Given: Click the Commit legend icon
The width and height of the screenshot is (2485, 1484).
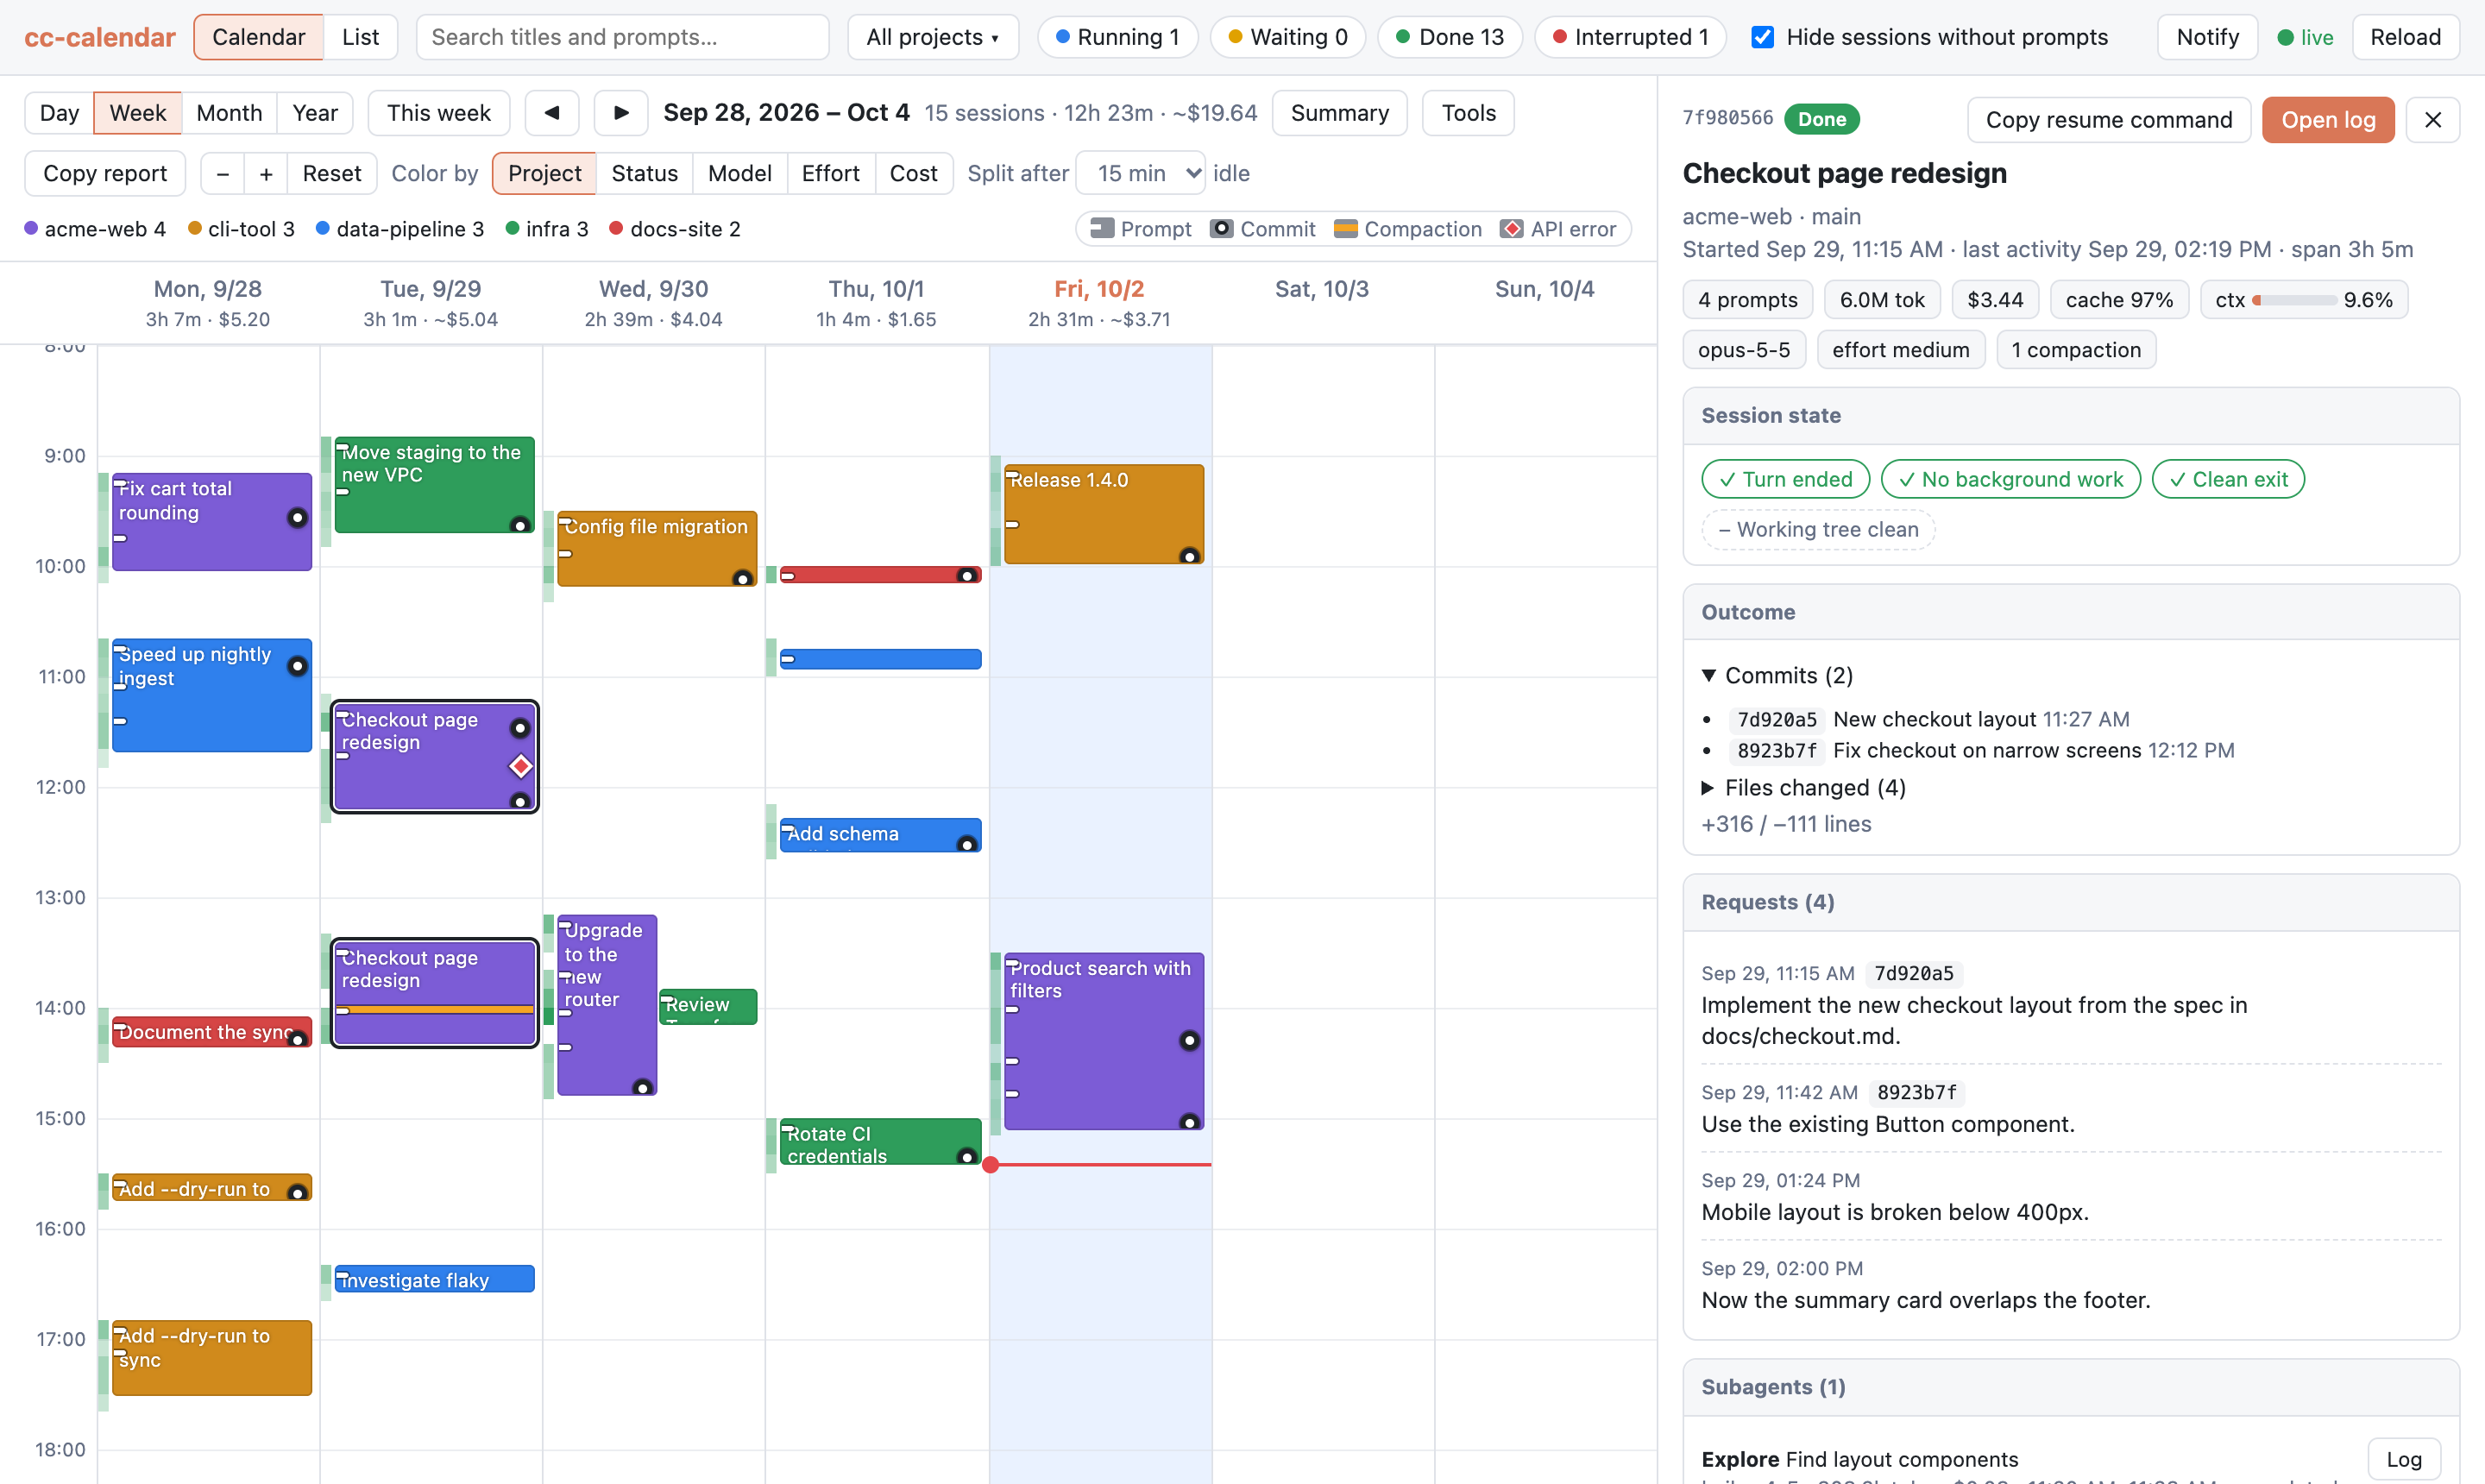Looking at the screenshot, I should [1221, 228].
